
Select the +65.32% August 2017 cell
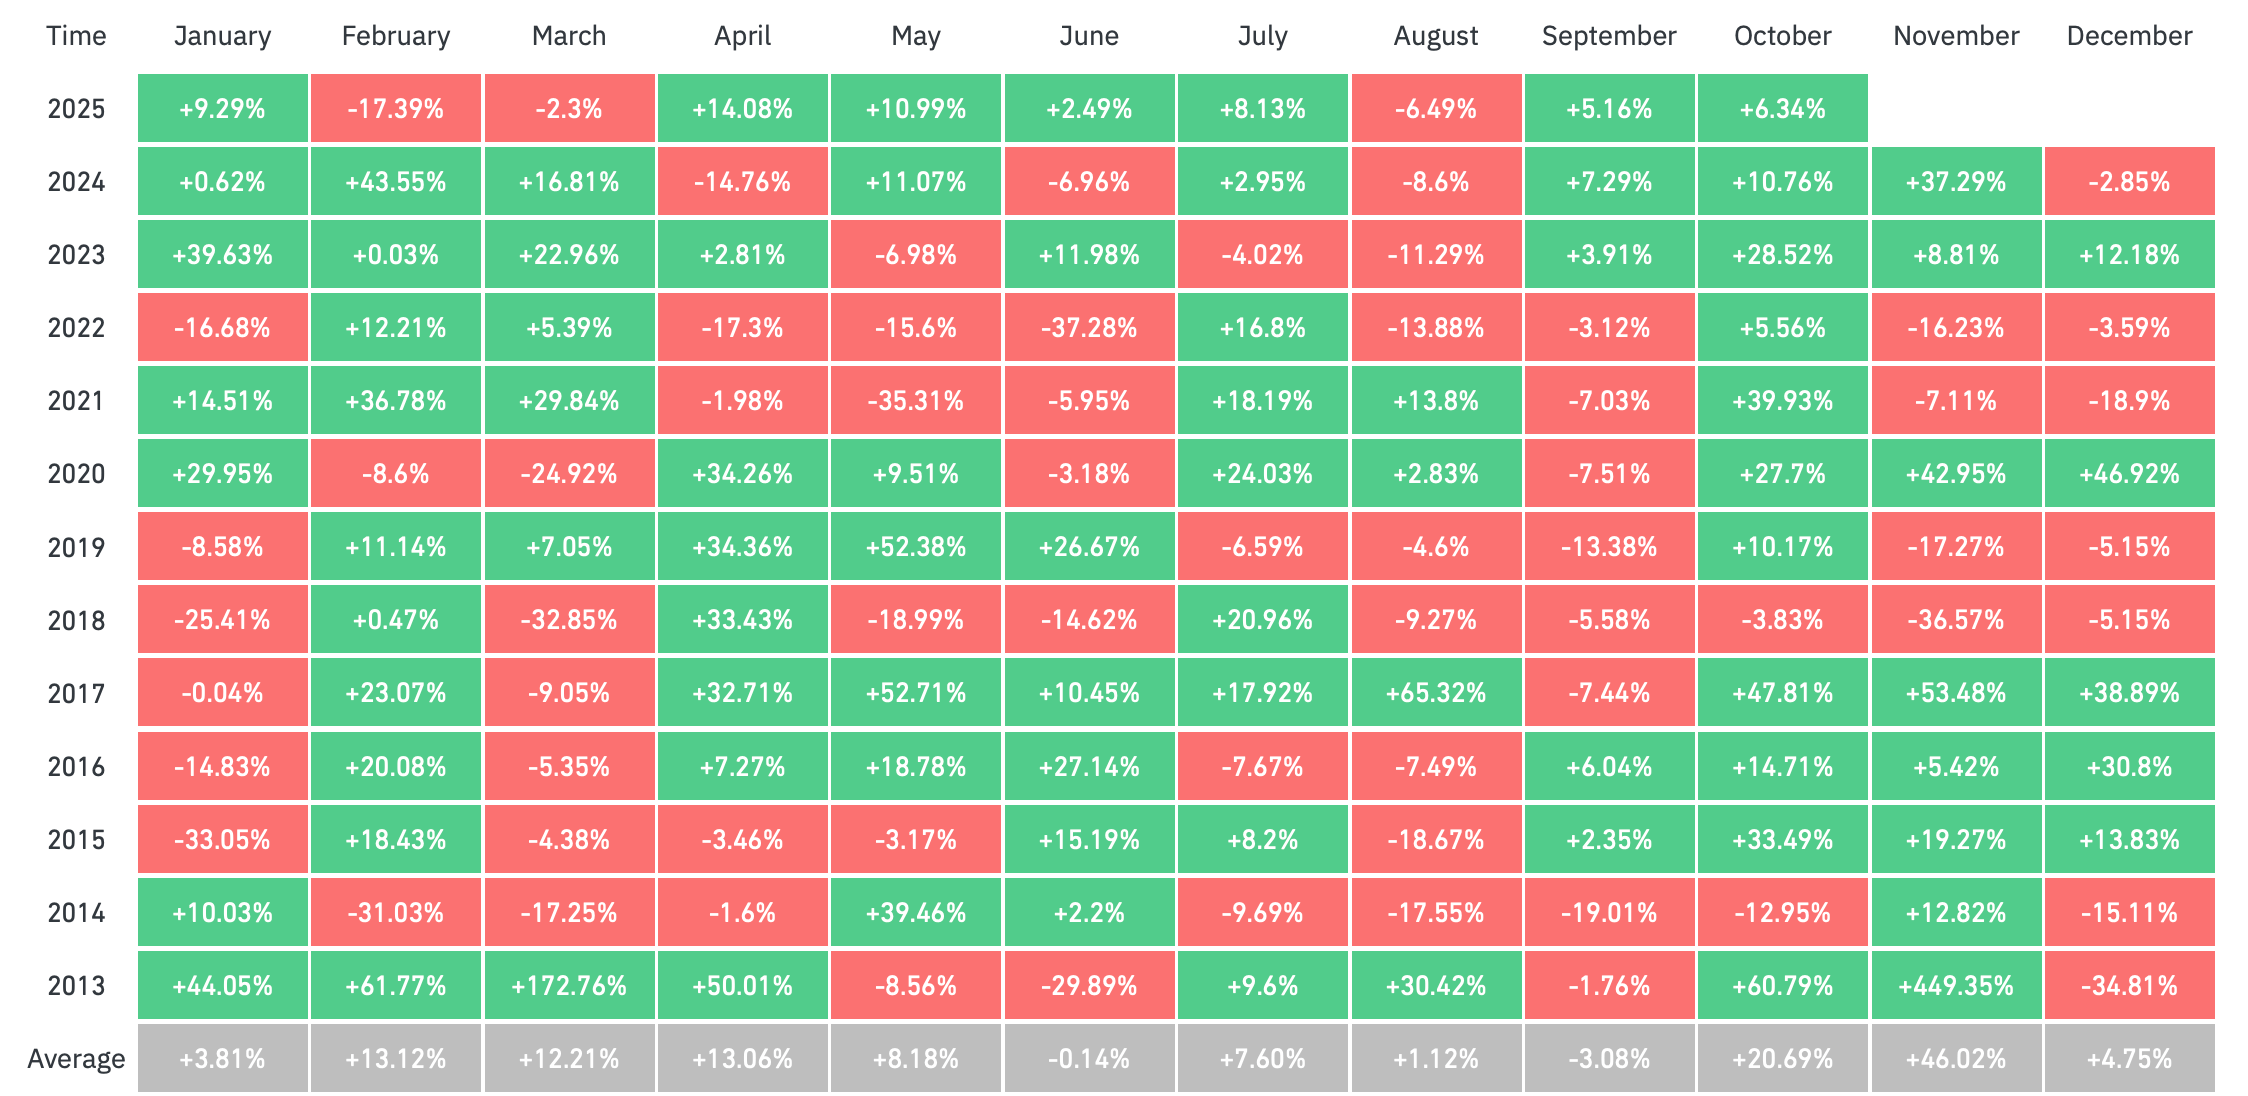coord(1436,693)
